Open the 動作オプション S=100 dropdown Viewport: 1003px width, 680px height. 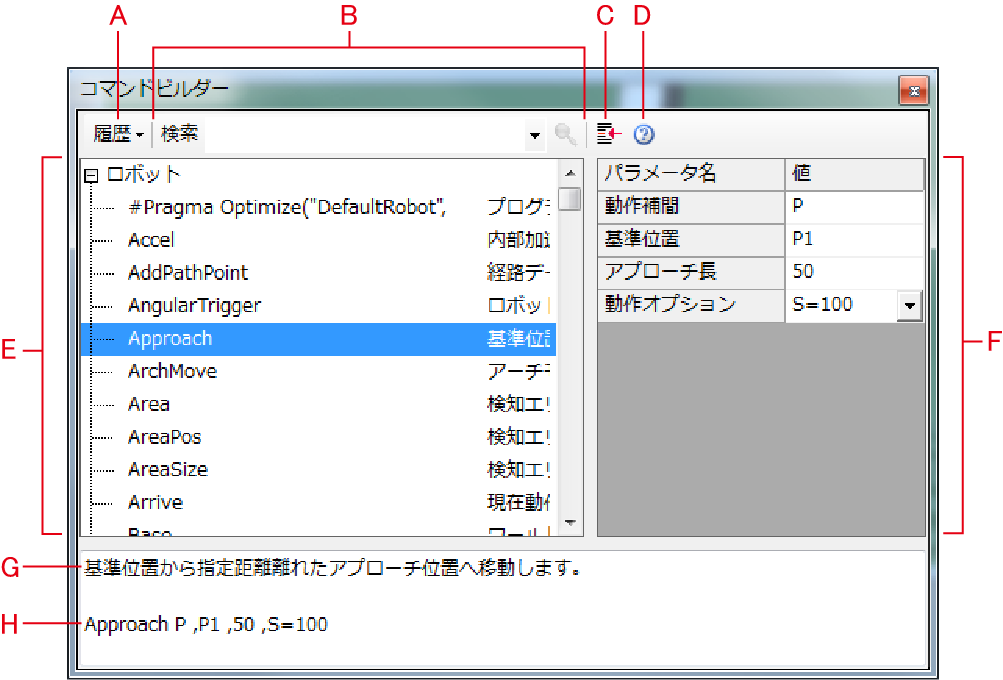909,306
